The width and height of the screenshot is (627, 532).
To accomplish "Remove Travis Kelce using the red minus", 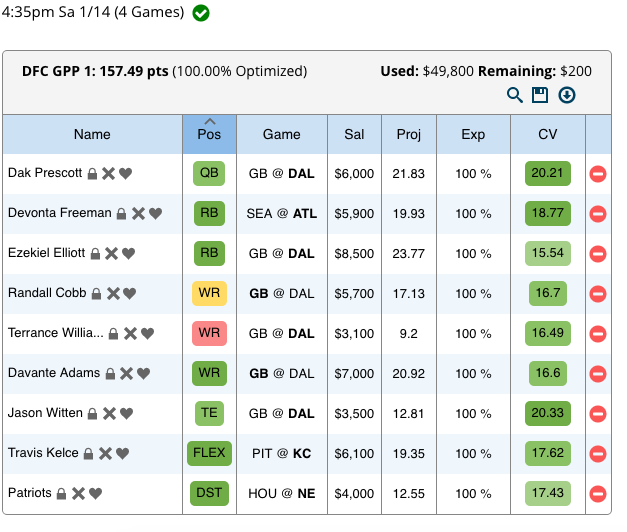I will point(598,454).
